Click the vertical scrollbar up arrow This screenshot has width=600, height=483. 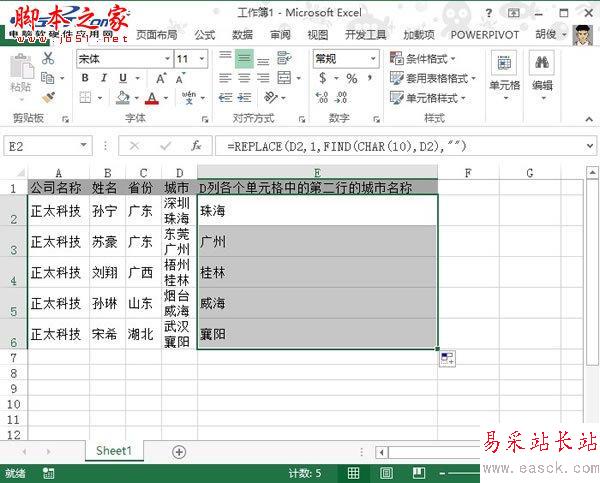point(592,172)
